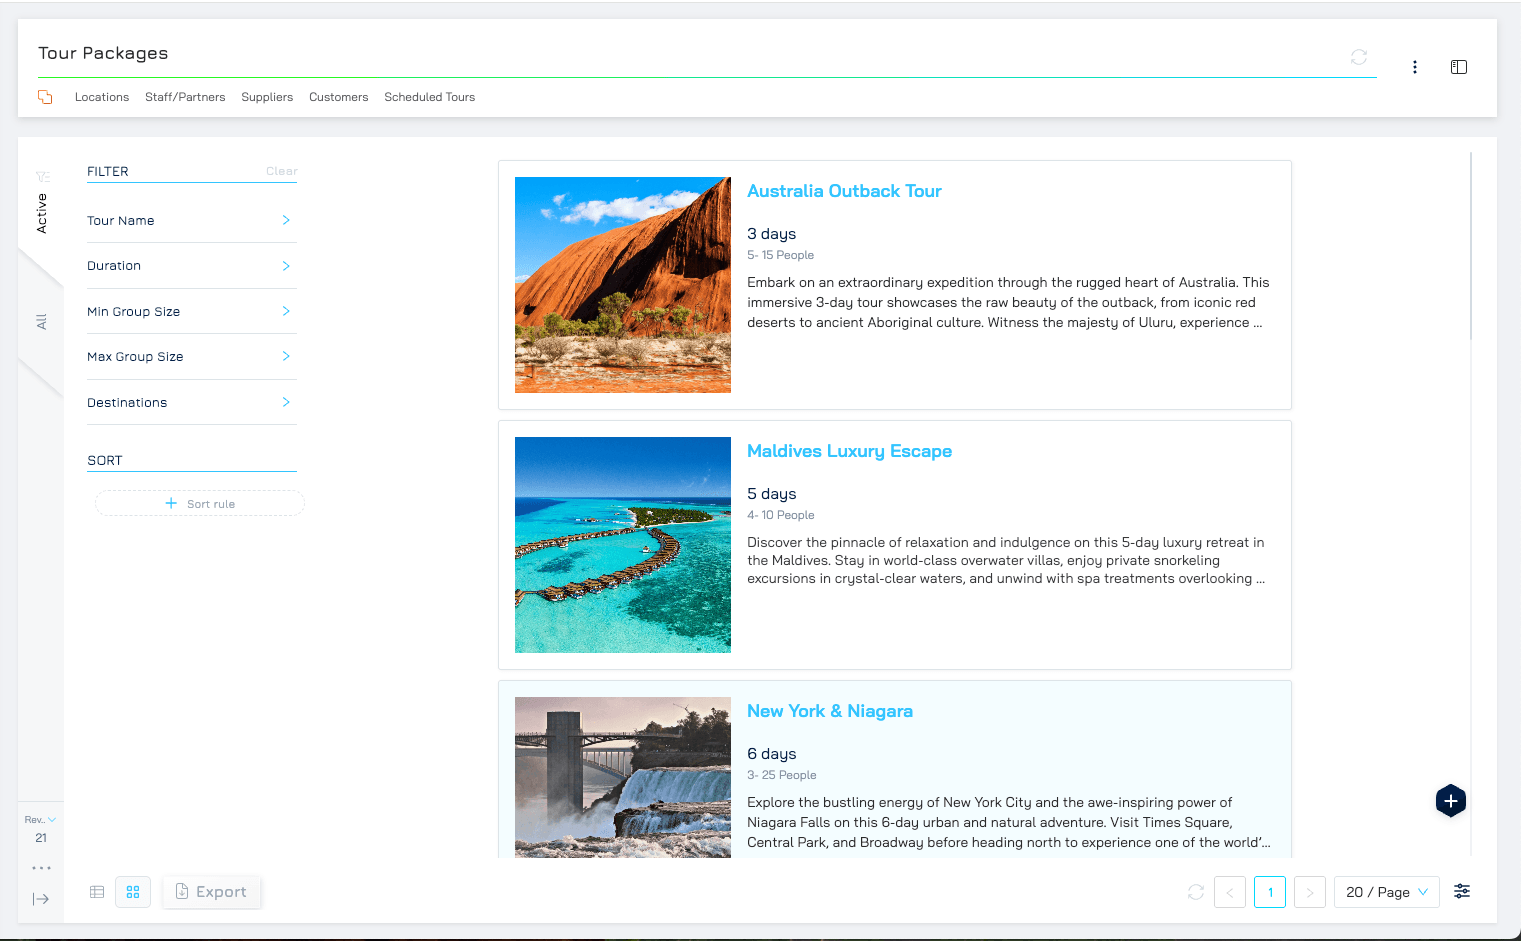Click the refresh icon beside the title
Viewport: 1521px width, 941px height.
[1358, 57]
